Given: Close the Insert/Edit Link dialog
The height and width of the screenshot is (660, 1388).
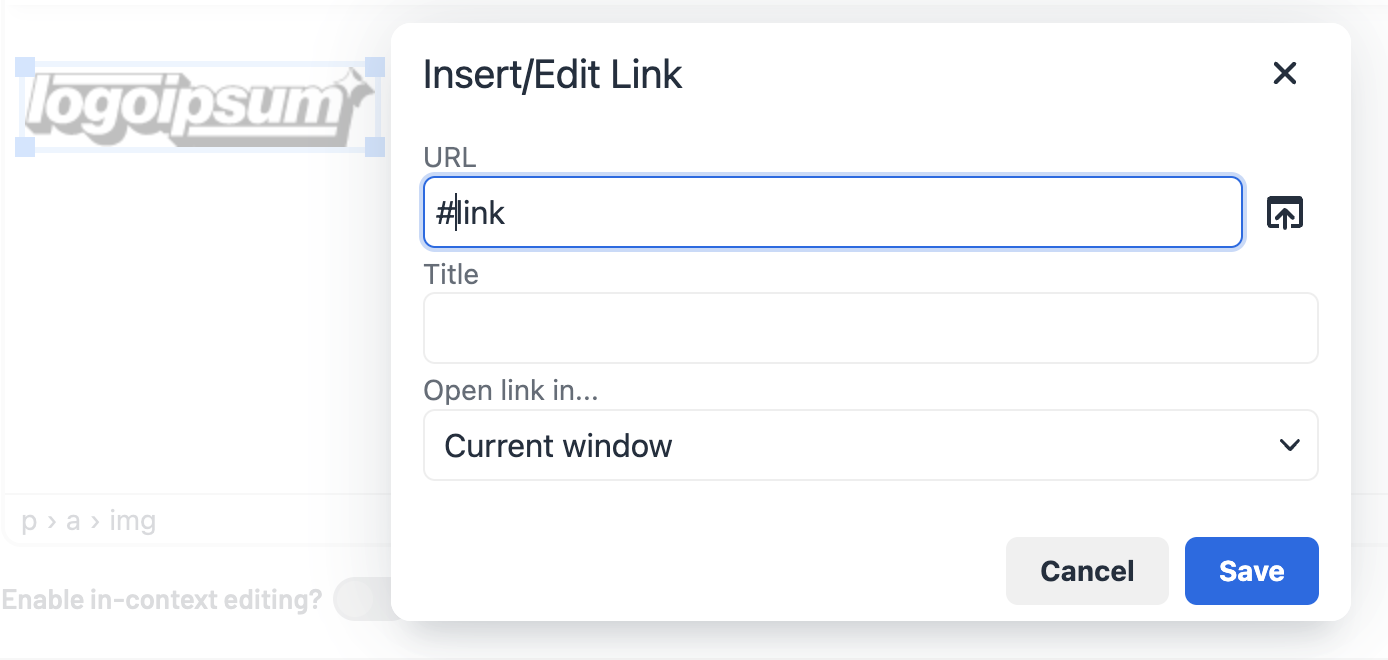Looking at the screenshot, I should 1284,73.
